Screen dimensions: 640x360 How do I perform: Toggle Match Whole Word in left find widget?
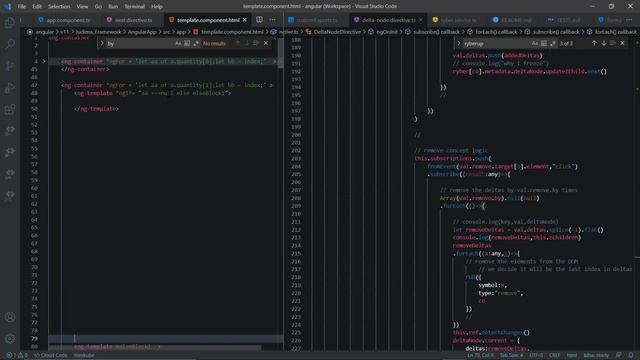[187, 43]
